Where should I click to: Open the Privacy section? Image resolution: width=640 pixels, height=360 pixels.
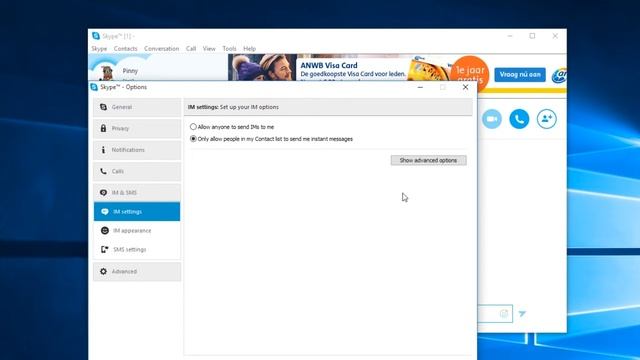coord(137,129)
